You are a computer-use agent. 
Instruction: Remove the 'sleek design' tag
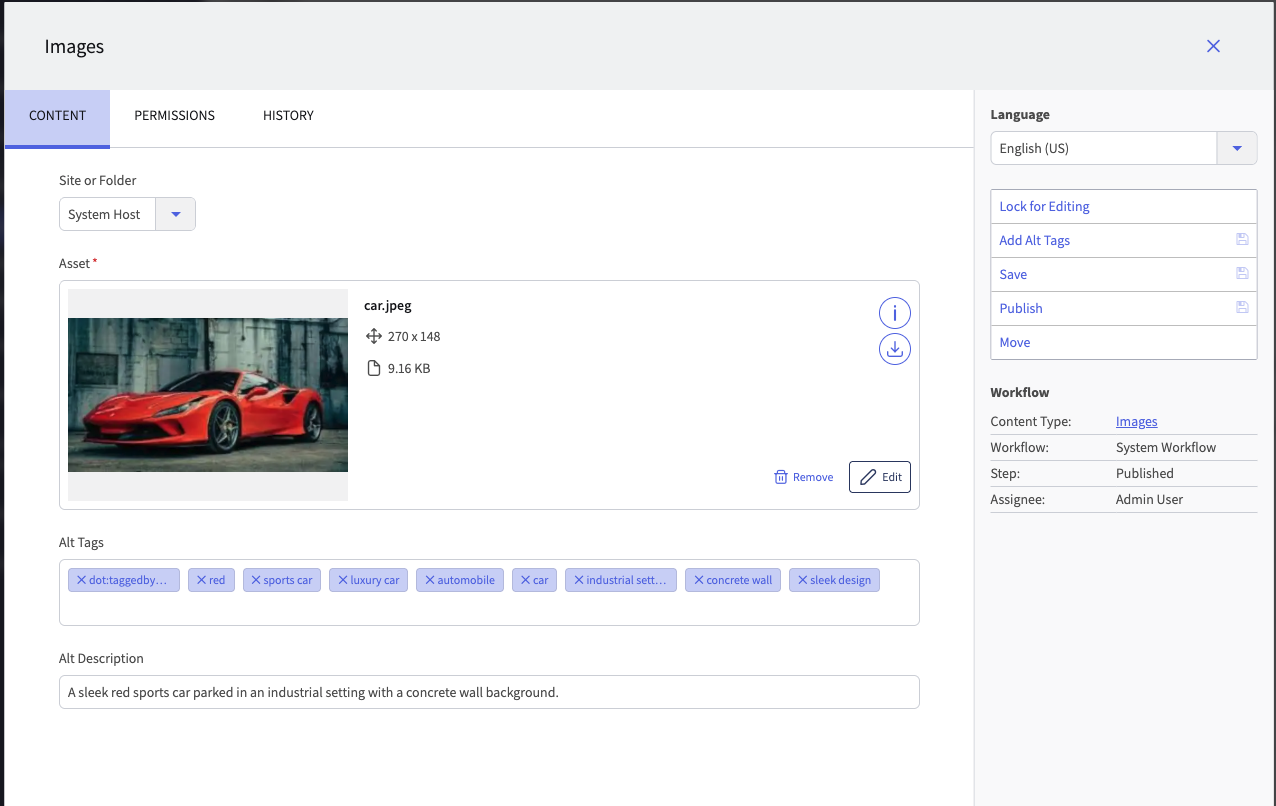[802, 580]
